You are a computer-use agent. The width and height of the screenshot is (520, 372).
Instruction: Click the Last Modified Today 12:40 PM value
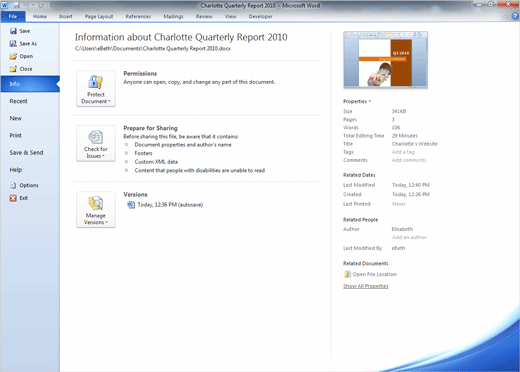411,185
